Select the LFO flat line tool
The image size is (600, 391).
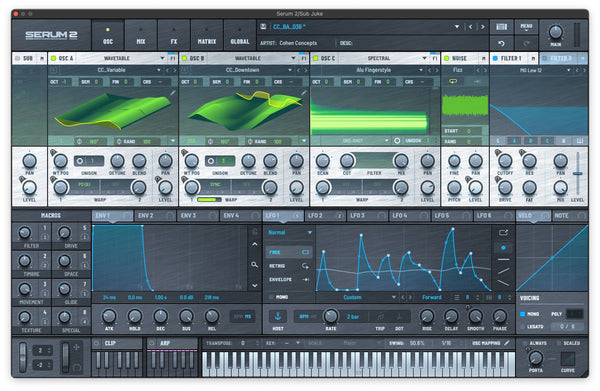click(x=503, y=259)
